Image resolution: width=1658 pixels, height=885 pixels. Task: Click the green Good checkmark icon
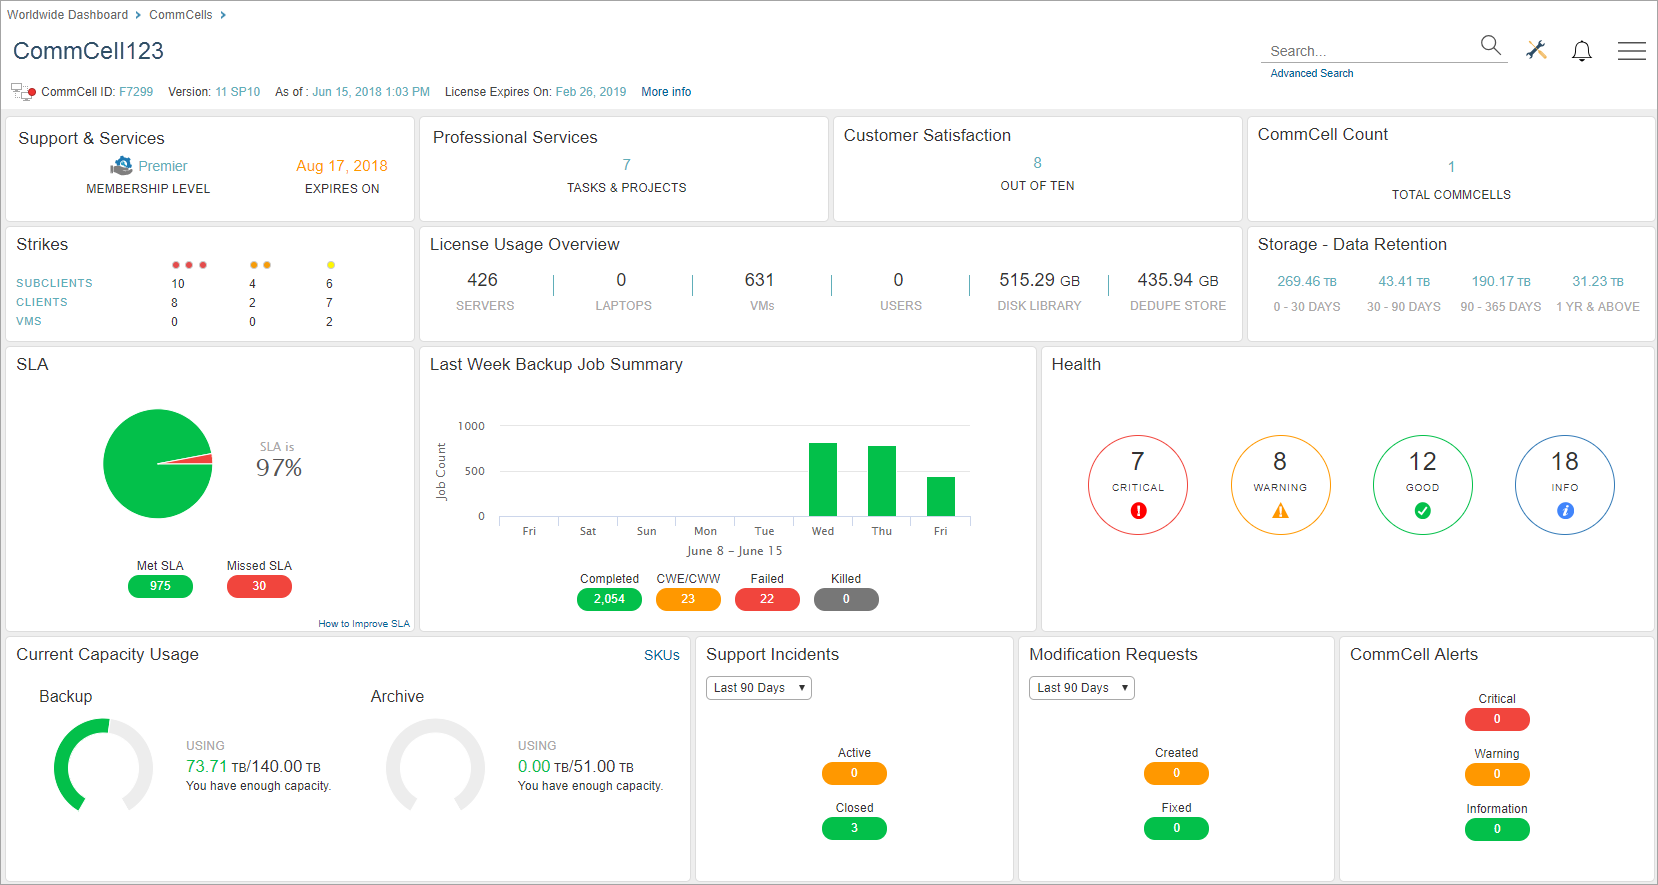click(x=1422, y=511)
